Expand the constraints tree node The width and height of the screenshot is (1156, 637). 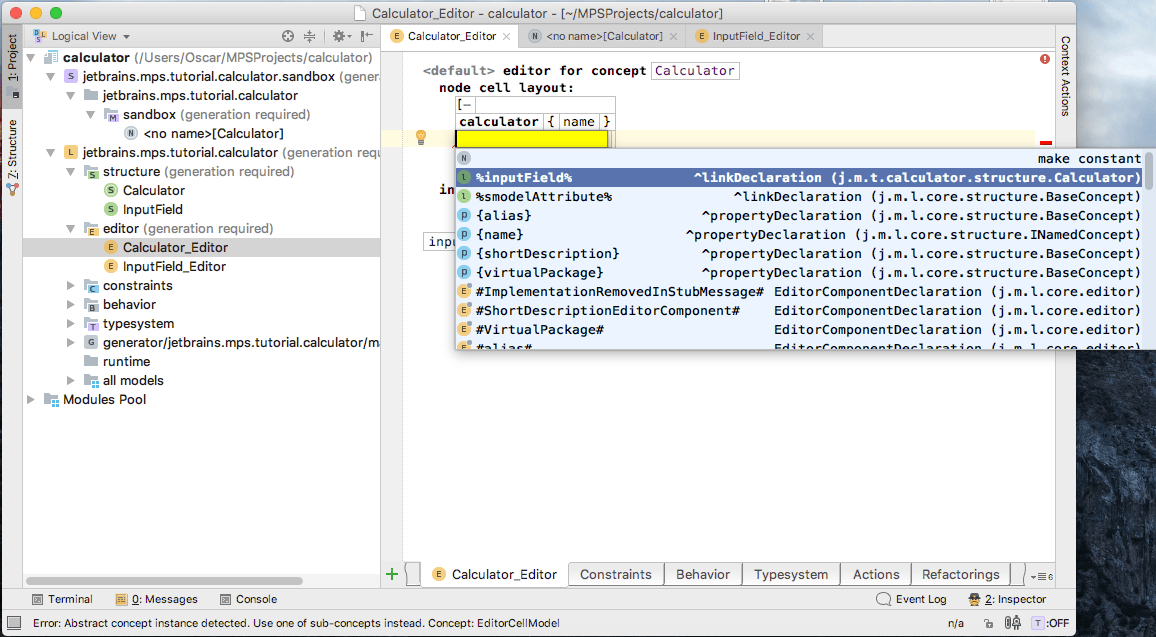70,286
